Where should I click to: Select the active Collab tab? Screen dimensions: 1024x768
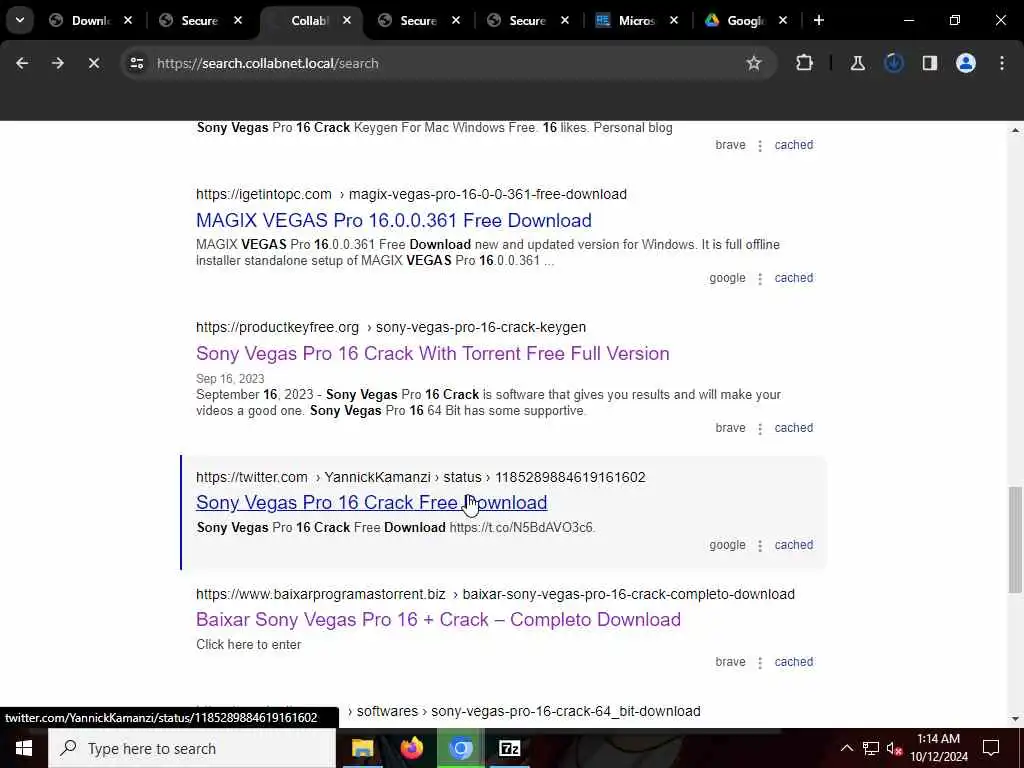pos(309,21)
